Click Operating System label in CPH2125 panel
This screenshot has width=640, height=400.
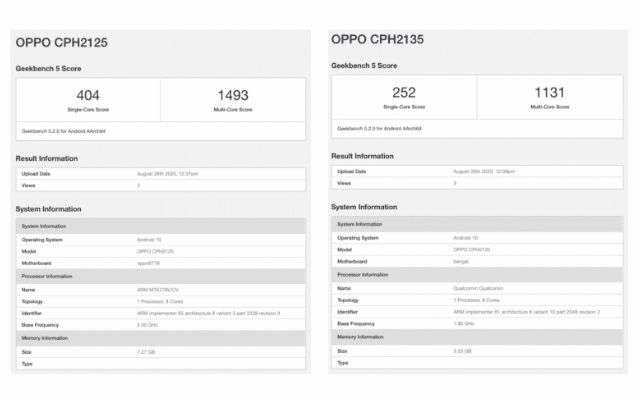[42, 240]
